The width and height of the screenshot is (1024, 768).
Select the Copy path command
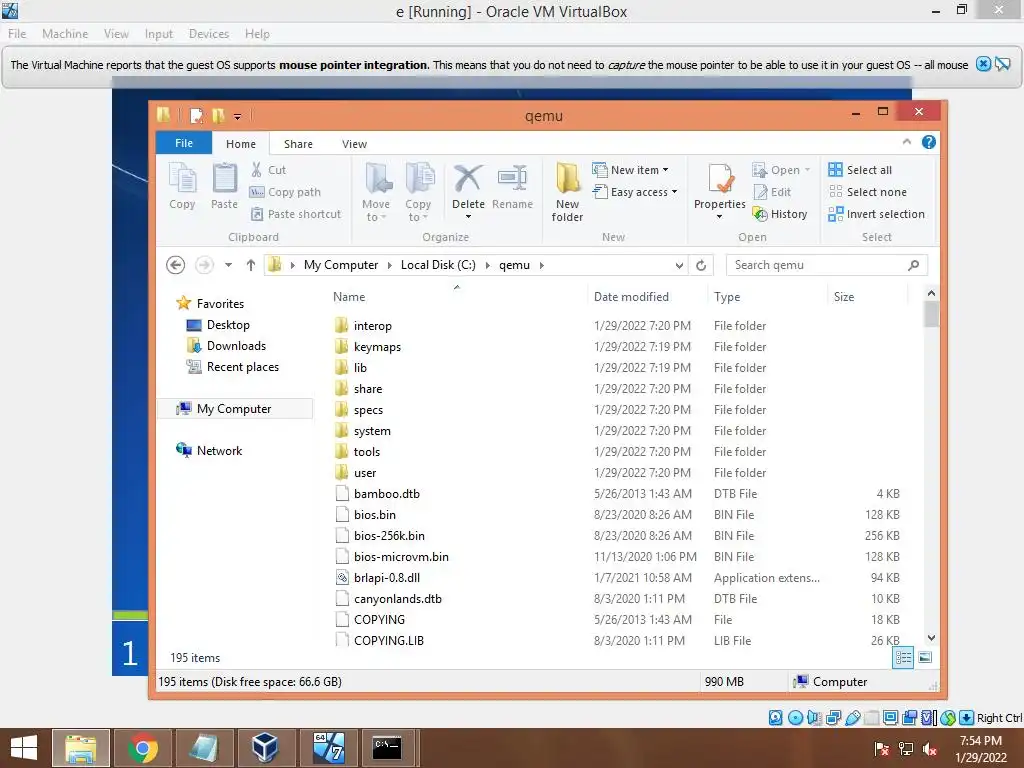(285, 192)
